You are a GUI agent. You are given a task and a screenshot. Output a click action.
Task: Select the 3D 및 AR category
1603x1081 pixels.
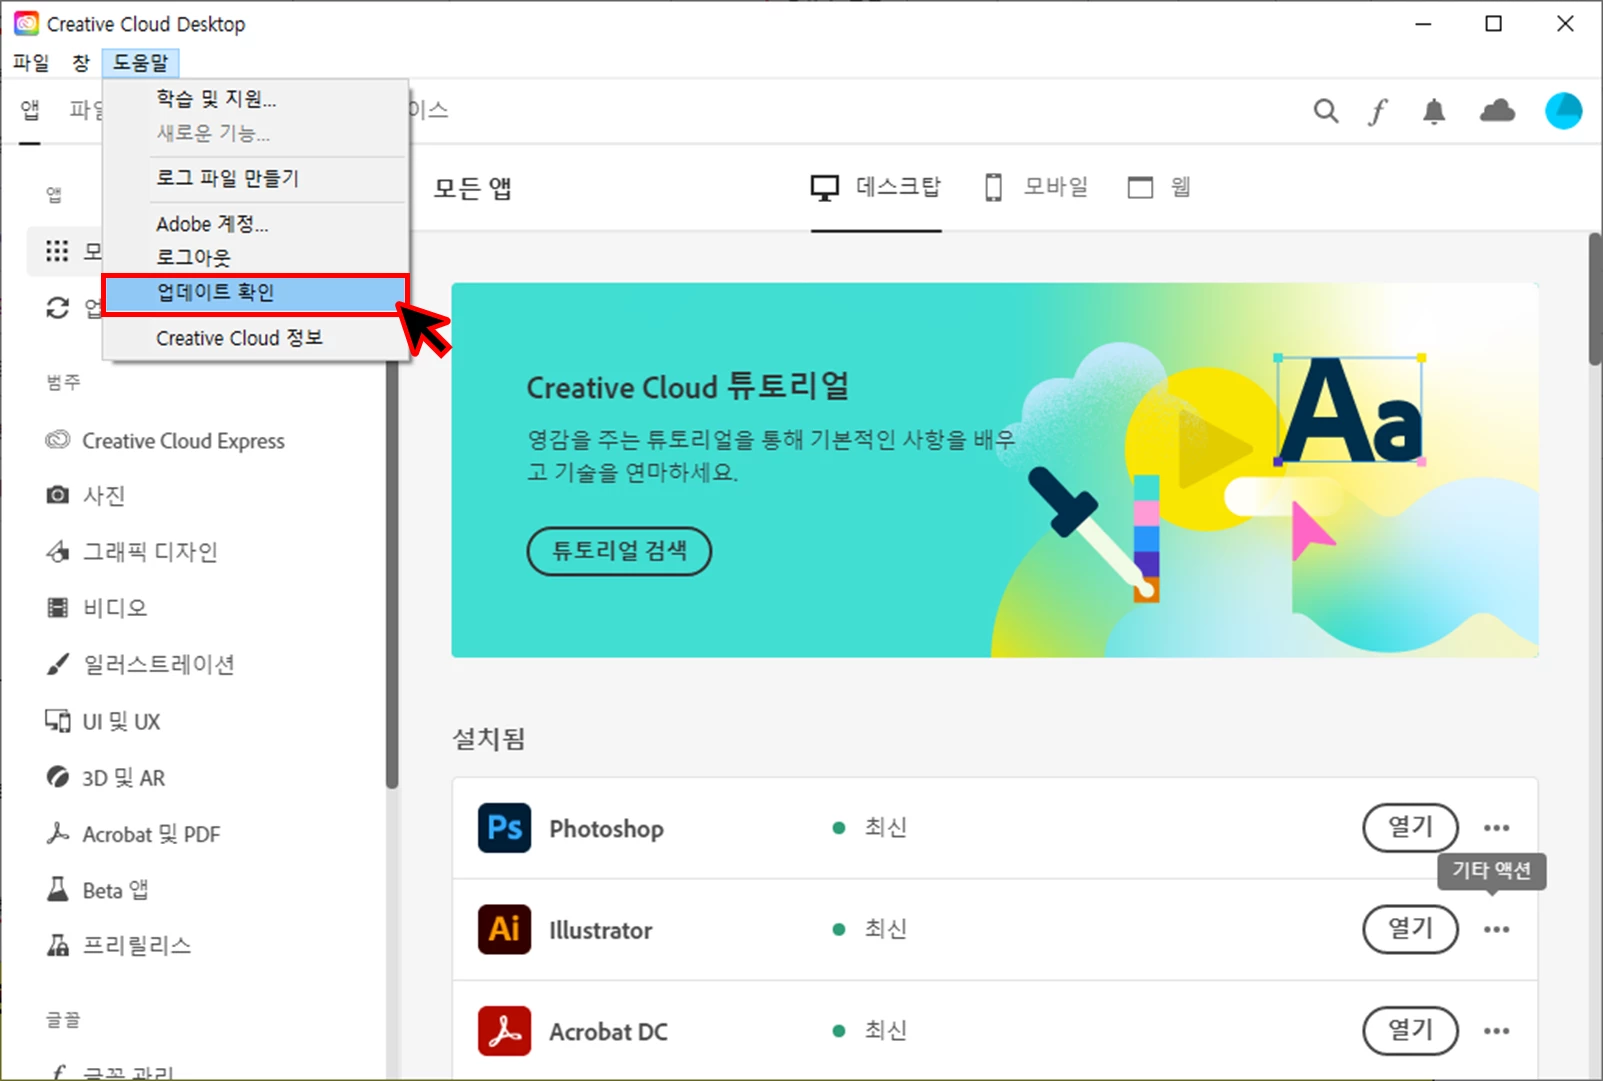pyautogui.click(x=105, y=777)
